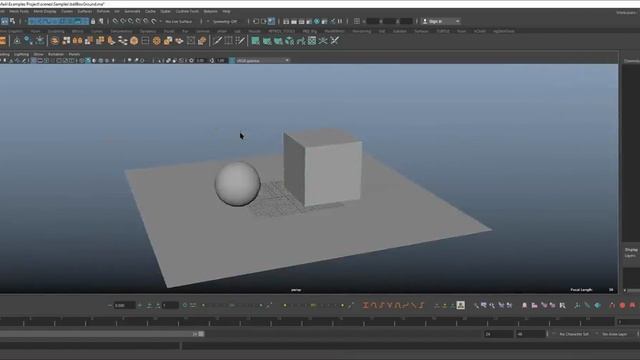Click the orange box shelf icon at far left
Viewport: 640px width, 360px height.
tap(2, 40)
